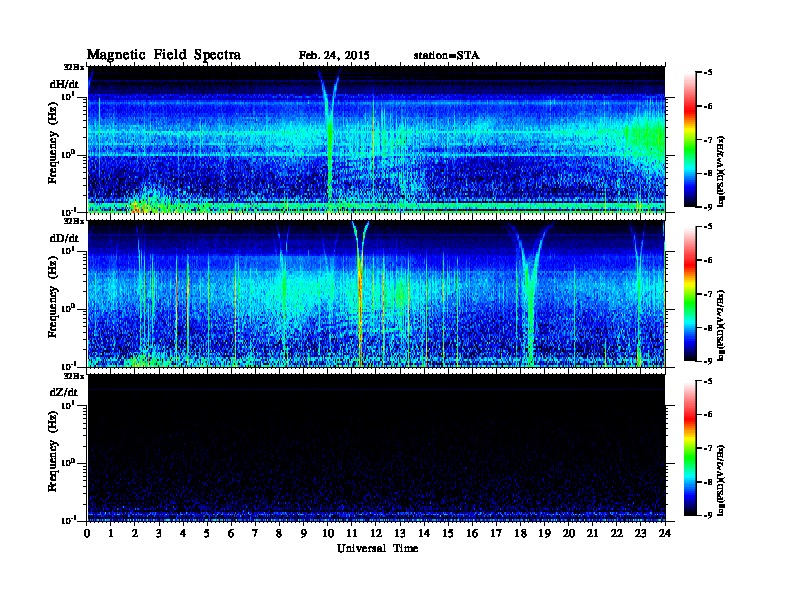This screenshot has width=792, height=612.
Task: Click hour 16 on the time axis
Action: pyautogui.click(x=472, y=534)
